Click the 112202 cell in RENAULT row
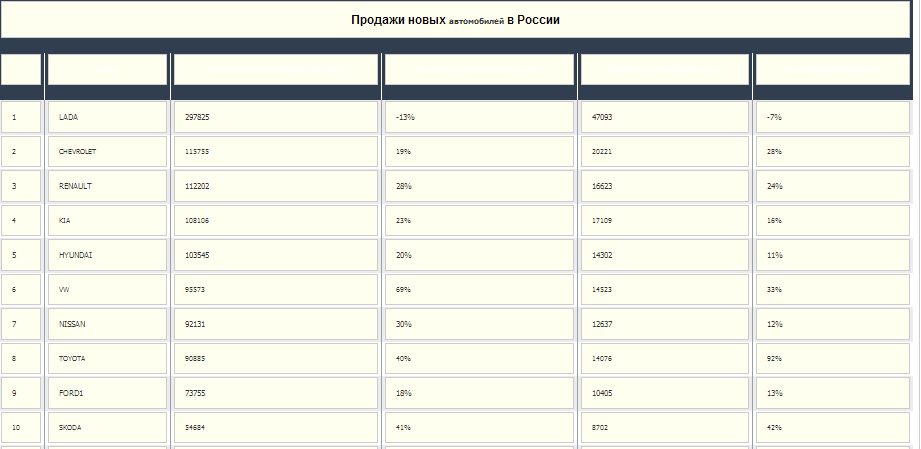The image size is (921, 449). [x=275, y=186]
